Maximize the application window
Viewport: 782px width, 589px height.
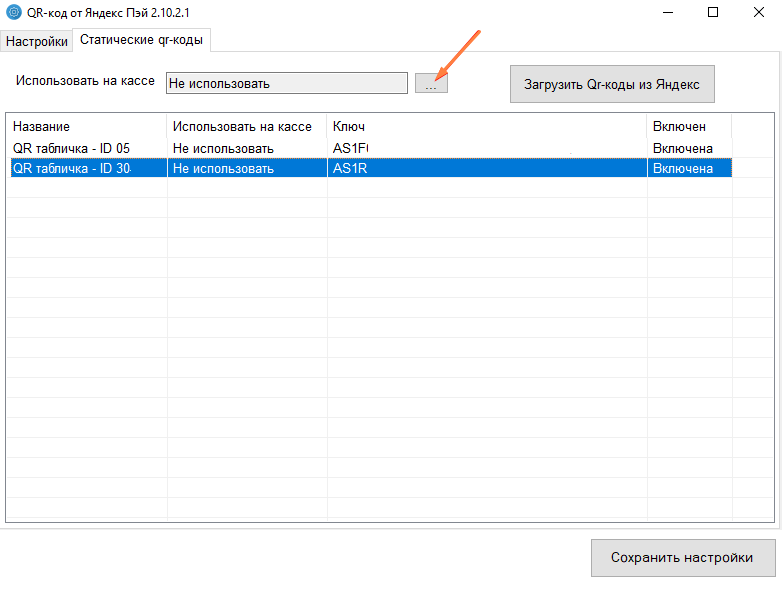tap(713, 12)
